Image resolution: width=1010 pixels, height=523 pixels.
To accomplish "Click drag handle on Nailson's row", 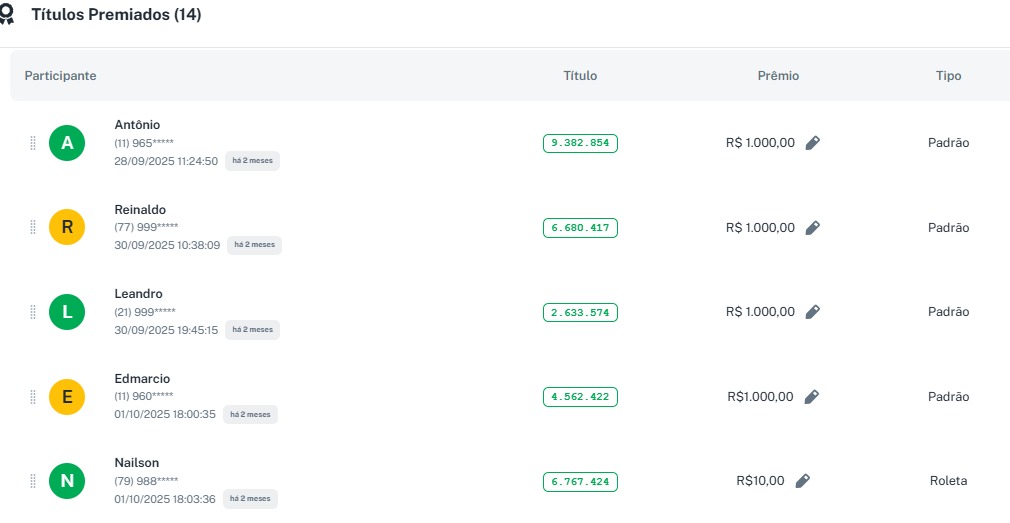I will point(33,481).
